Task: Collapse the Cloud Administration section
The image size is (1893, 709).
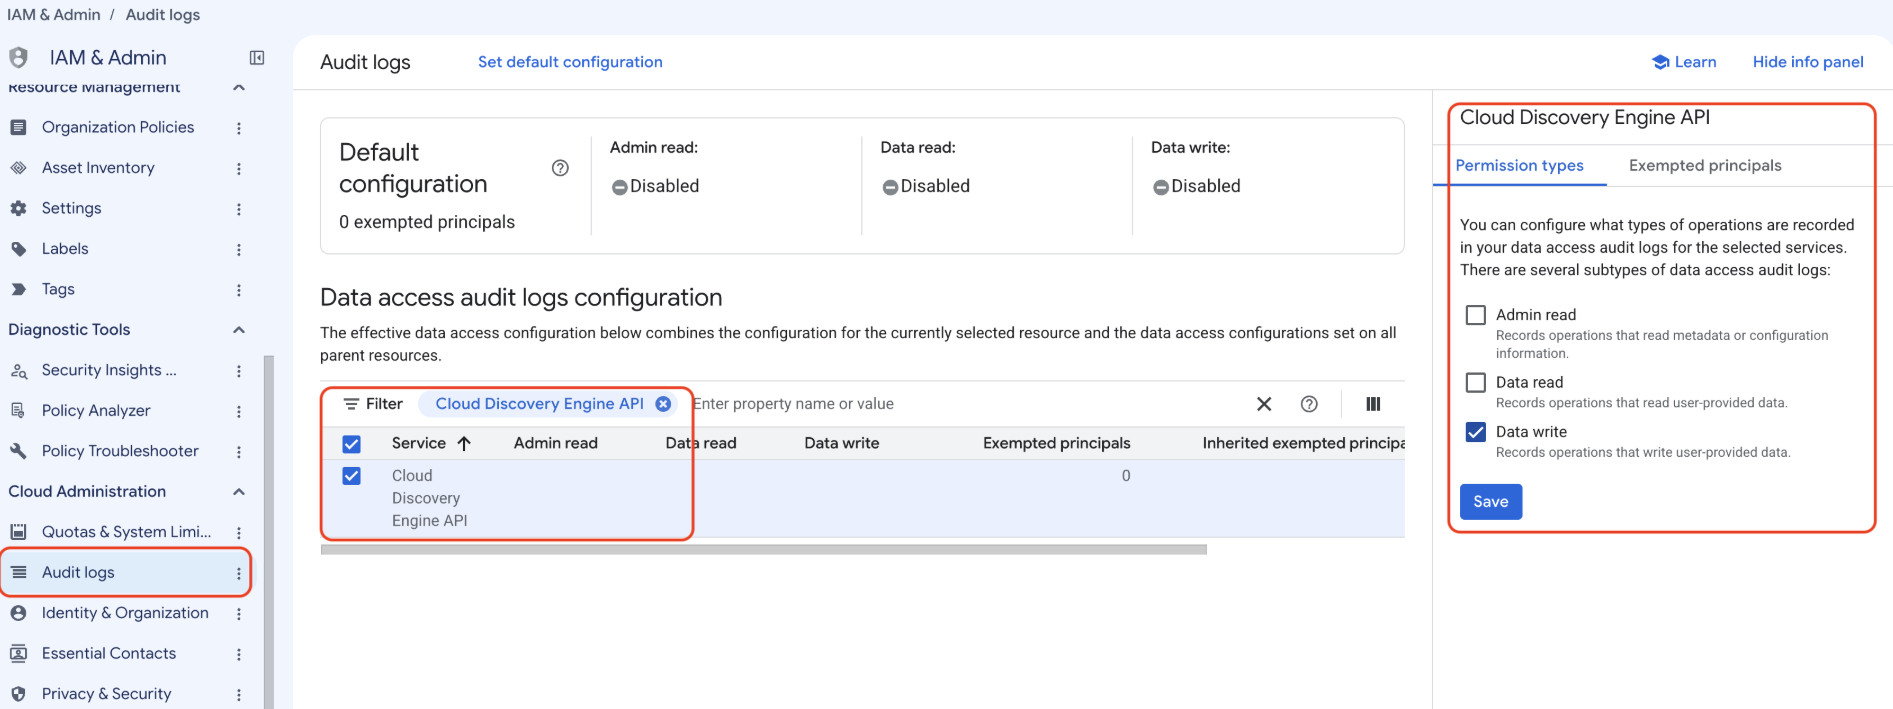Action: (x=239, y=492)
